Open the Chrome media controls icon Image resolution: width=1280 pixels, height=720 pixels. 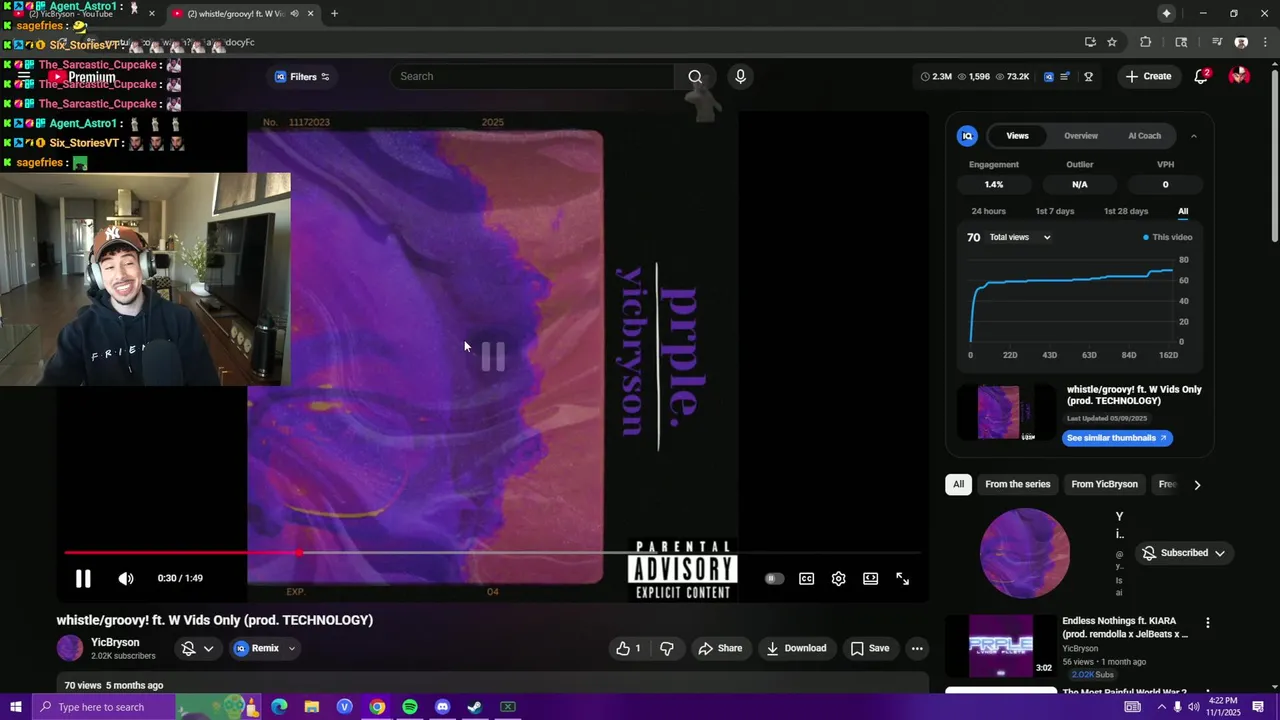point(1217,42)
